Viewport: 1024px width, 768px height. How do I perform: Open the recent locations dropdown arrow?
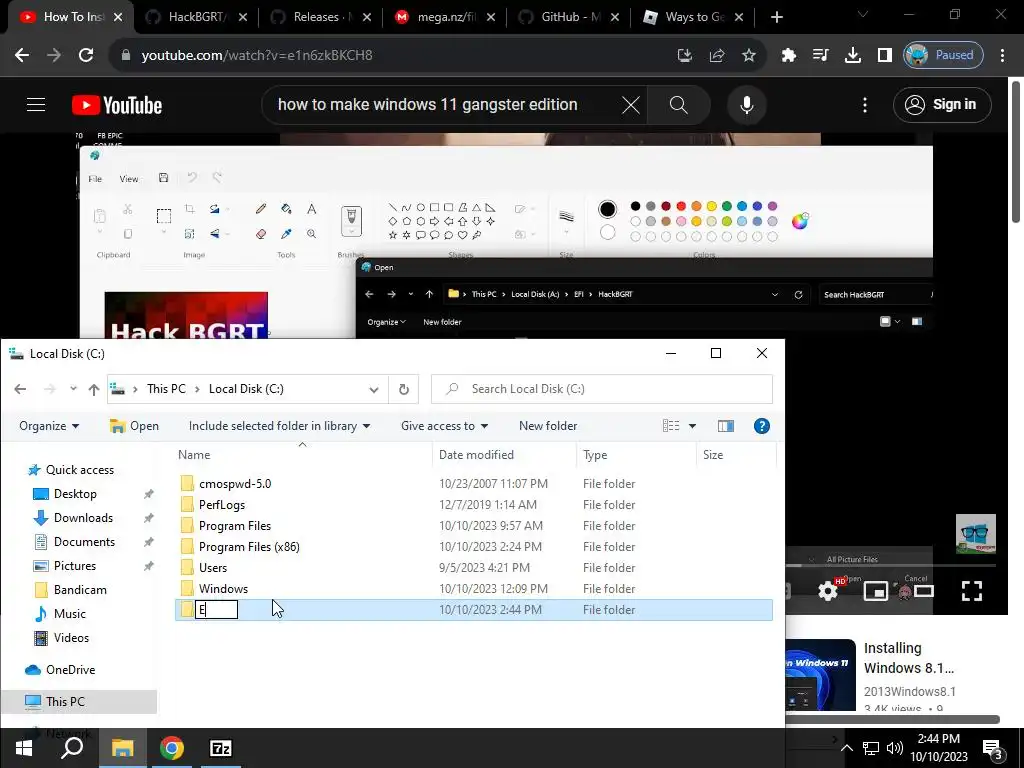(73, 389)
